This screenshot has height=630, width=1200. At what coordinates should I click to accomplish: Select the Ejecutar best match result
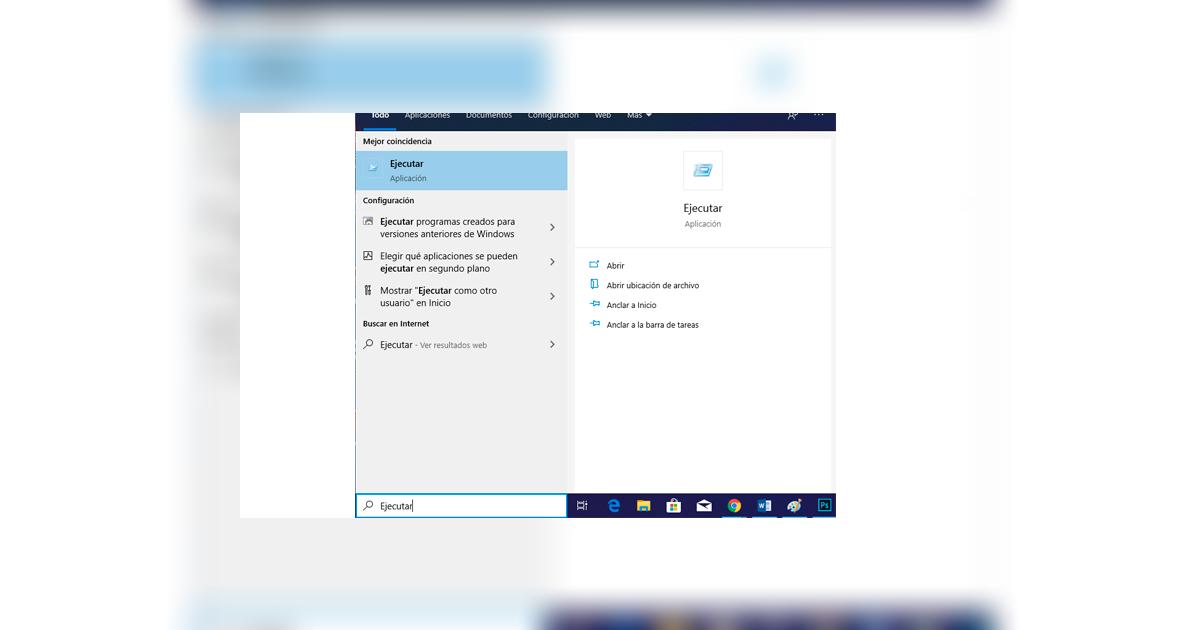tap(461, 170)
